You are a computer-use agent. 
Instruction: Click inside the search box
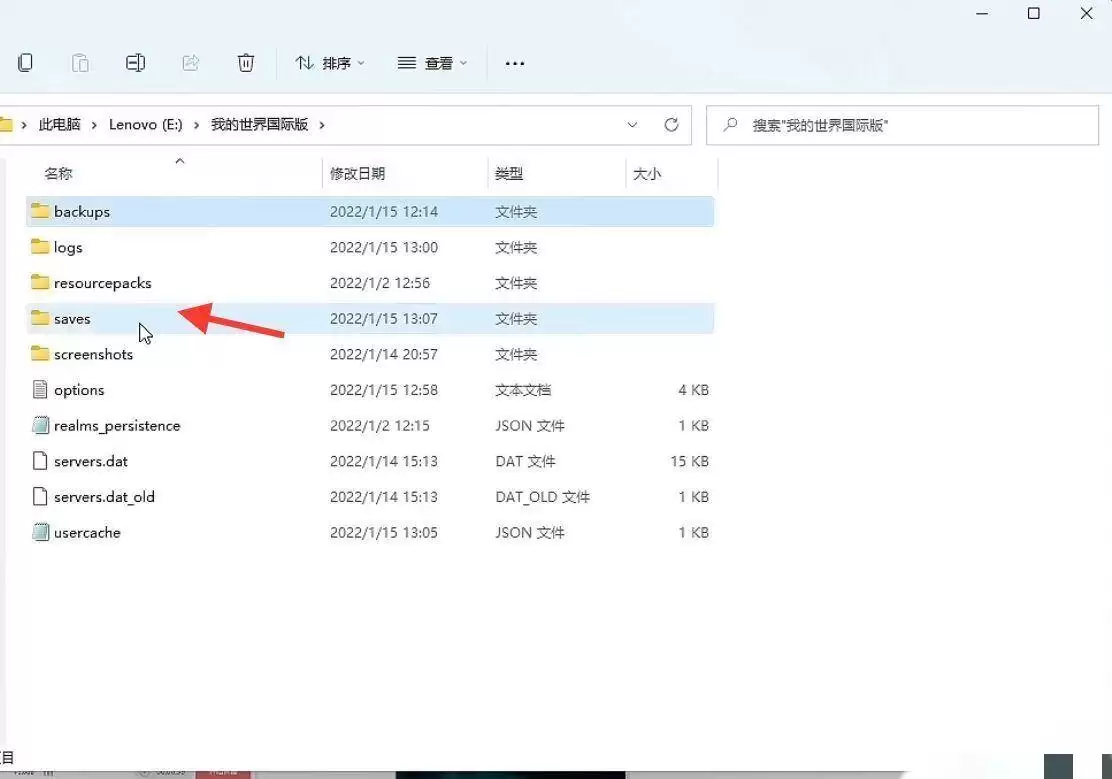pyautogui.click(x=900, y=124)
